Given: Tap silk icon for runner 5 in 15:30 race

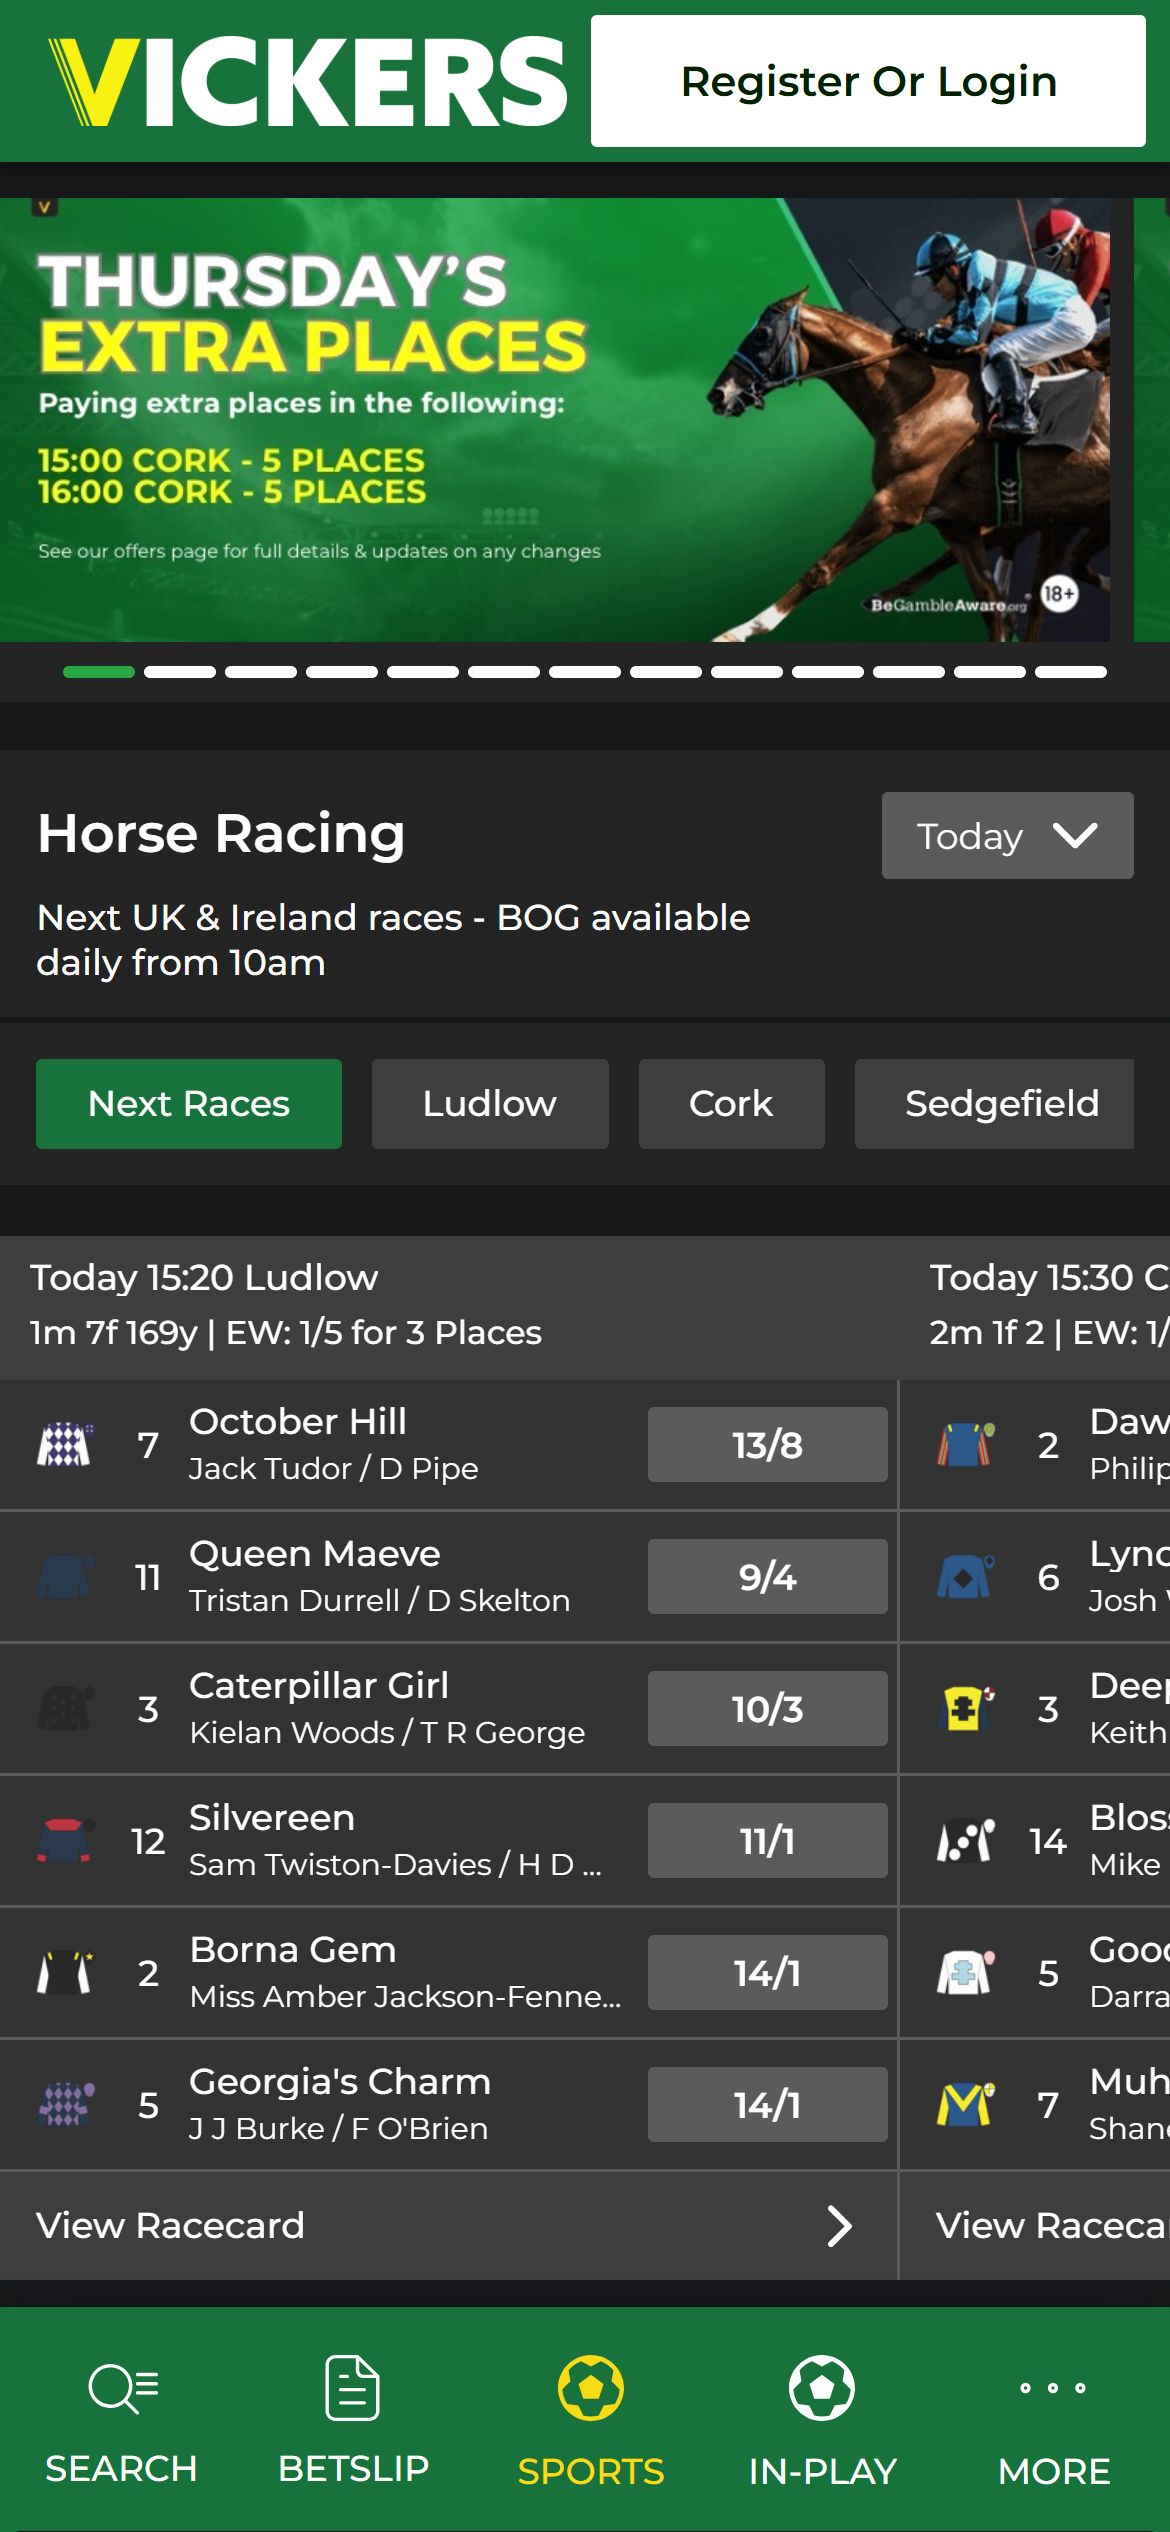Looking at the screenshot, I should [966, 1972].
